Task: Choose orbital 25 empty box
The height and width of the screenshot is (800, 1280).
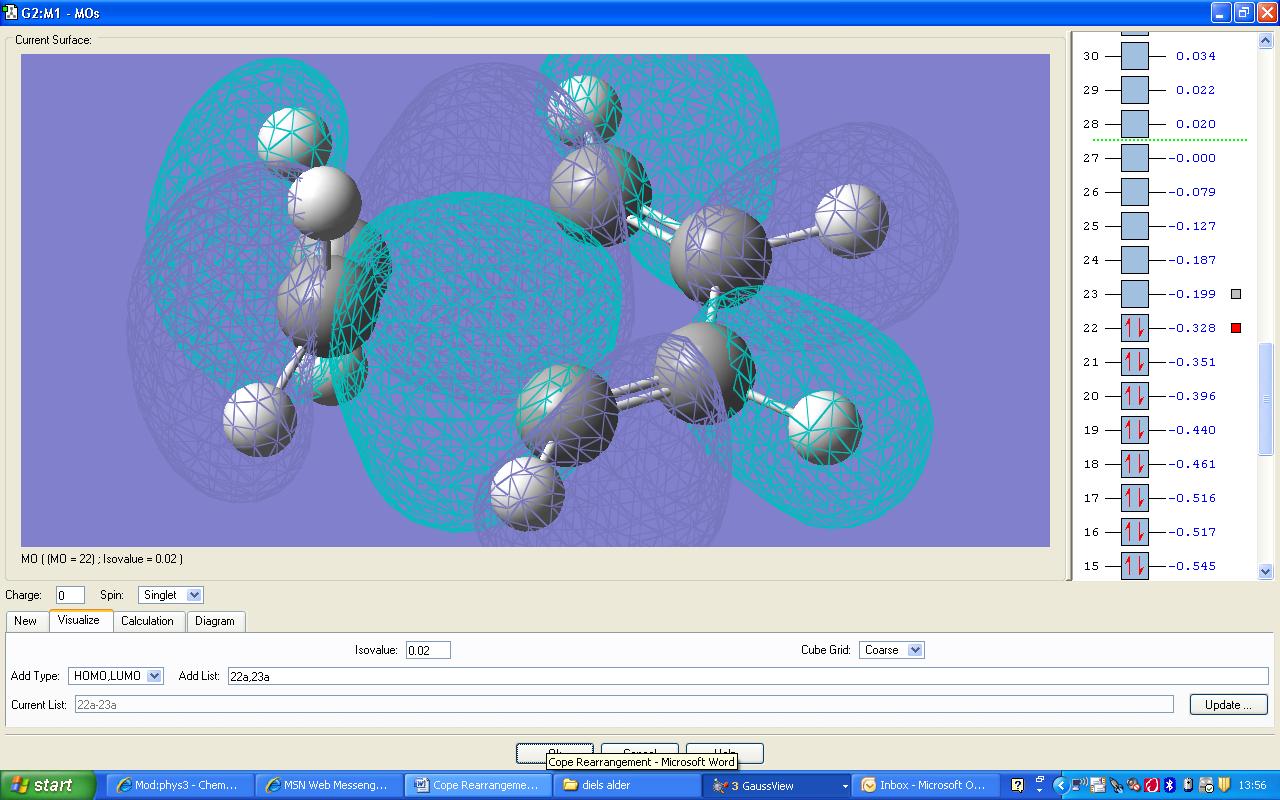Action: click(1134, 226)
